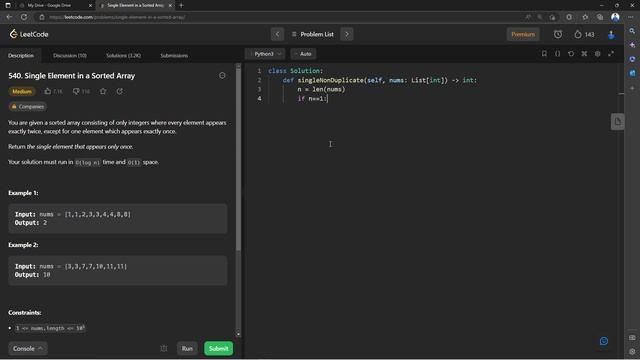Open browser extensions icon in toolbar
The height and width of the screenshot is (360, 640).
point(569,17)
